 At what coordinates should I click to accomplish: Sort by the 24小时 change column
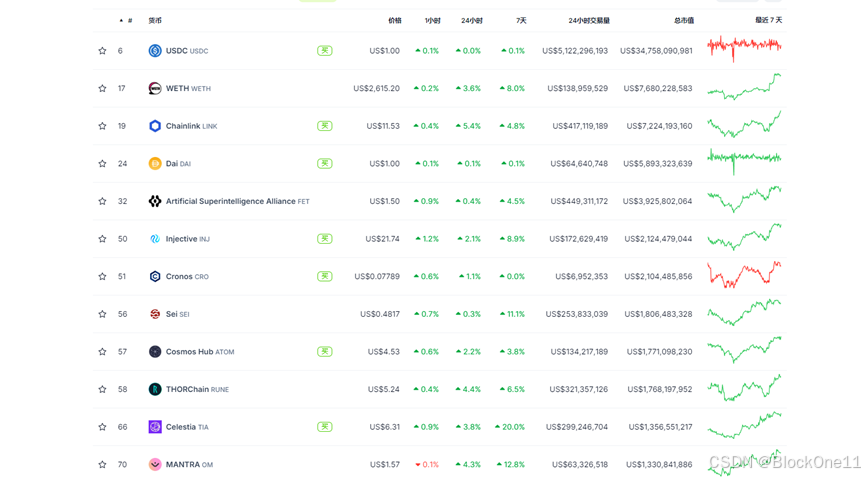472,20
